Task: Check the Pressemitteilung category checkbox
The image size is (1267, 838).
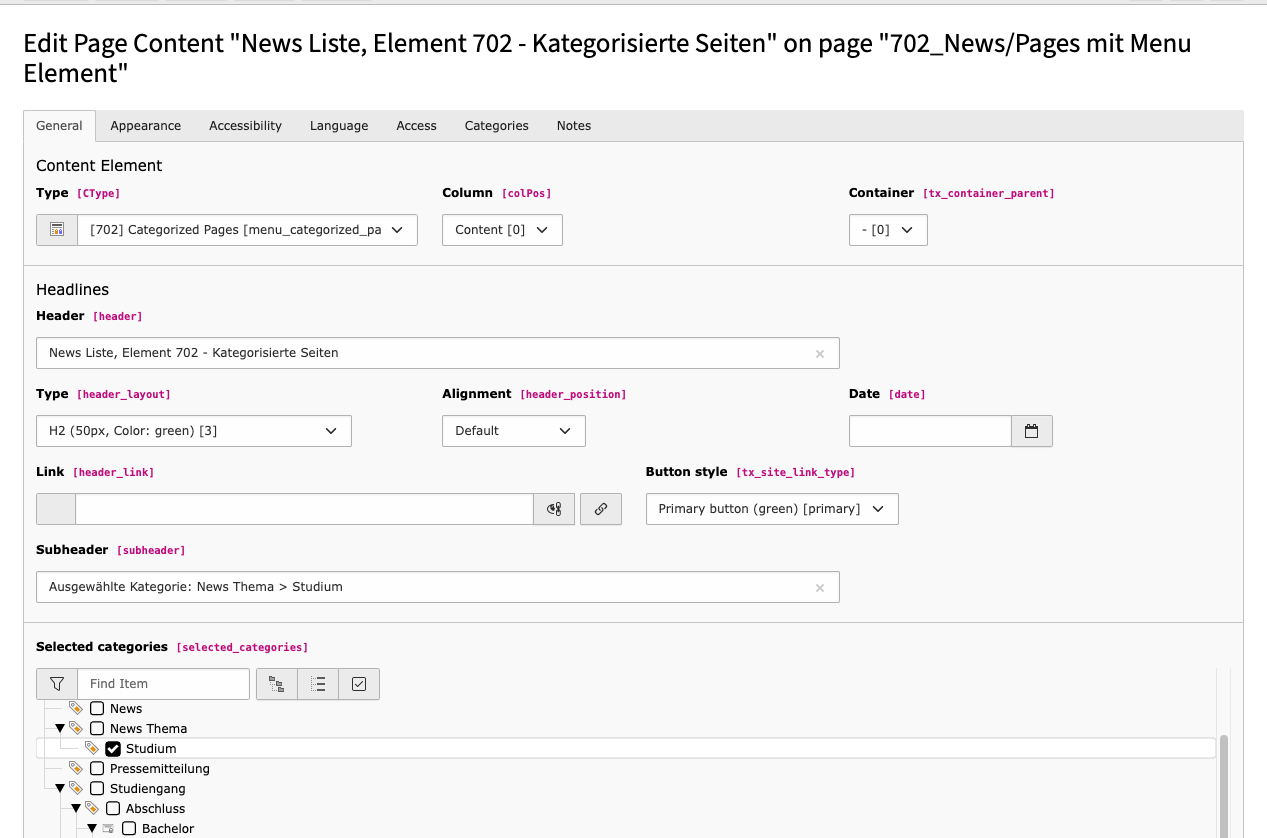Action: pyautogui.click(x=97, y=769)
